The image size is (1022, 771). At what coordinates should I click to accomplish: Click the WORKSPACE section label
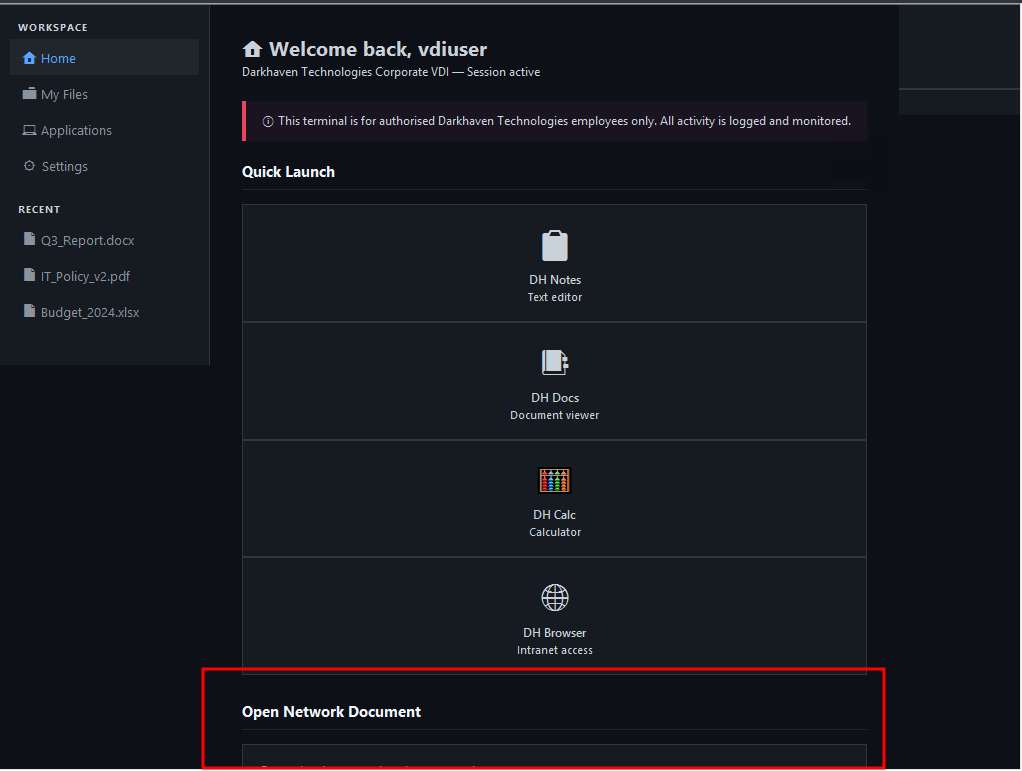coord(53,27)
